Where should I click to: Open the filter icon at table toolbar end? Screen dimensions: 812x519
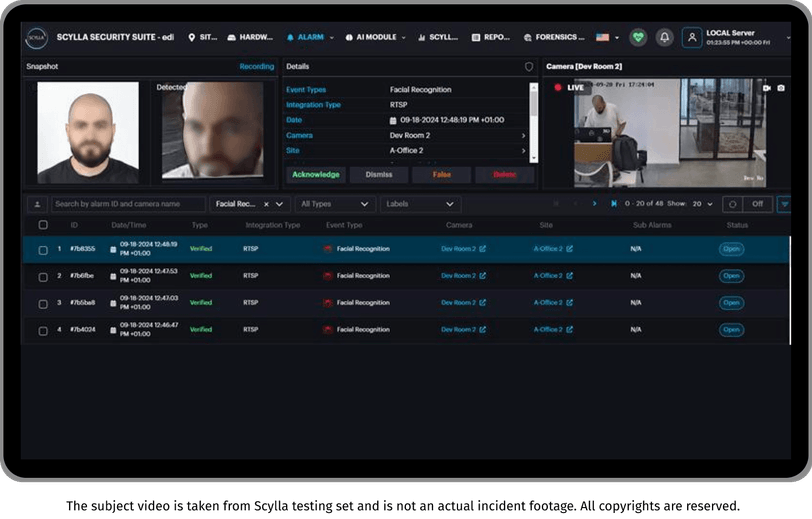tap(784, 204)
